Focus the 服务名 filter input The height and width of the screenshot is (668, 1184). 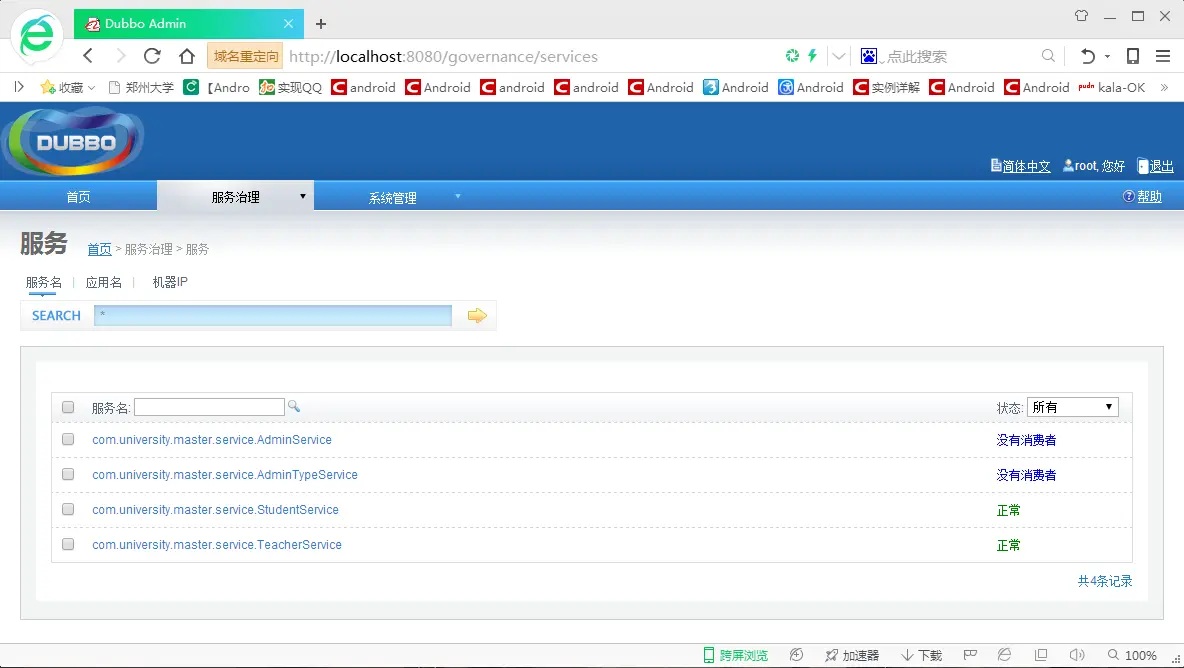click(209, 408)
